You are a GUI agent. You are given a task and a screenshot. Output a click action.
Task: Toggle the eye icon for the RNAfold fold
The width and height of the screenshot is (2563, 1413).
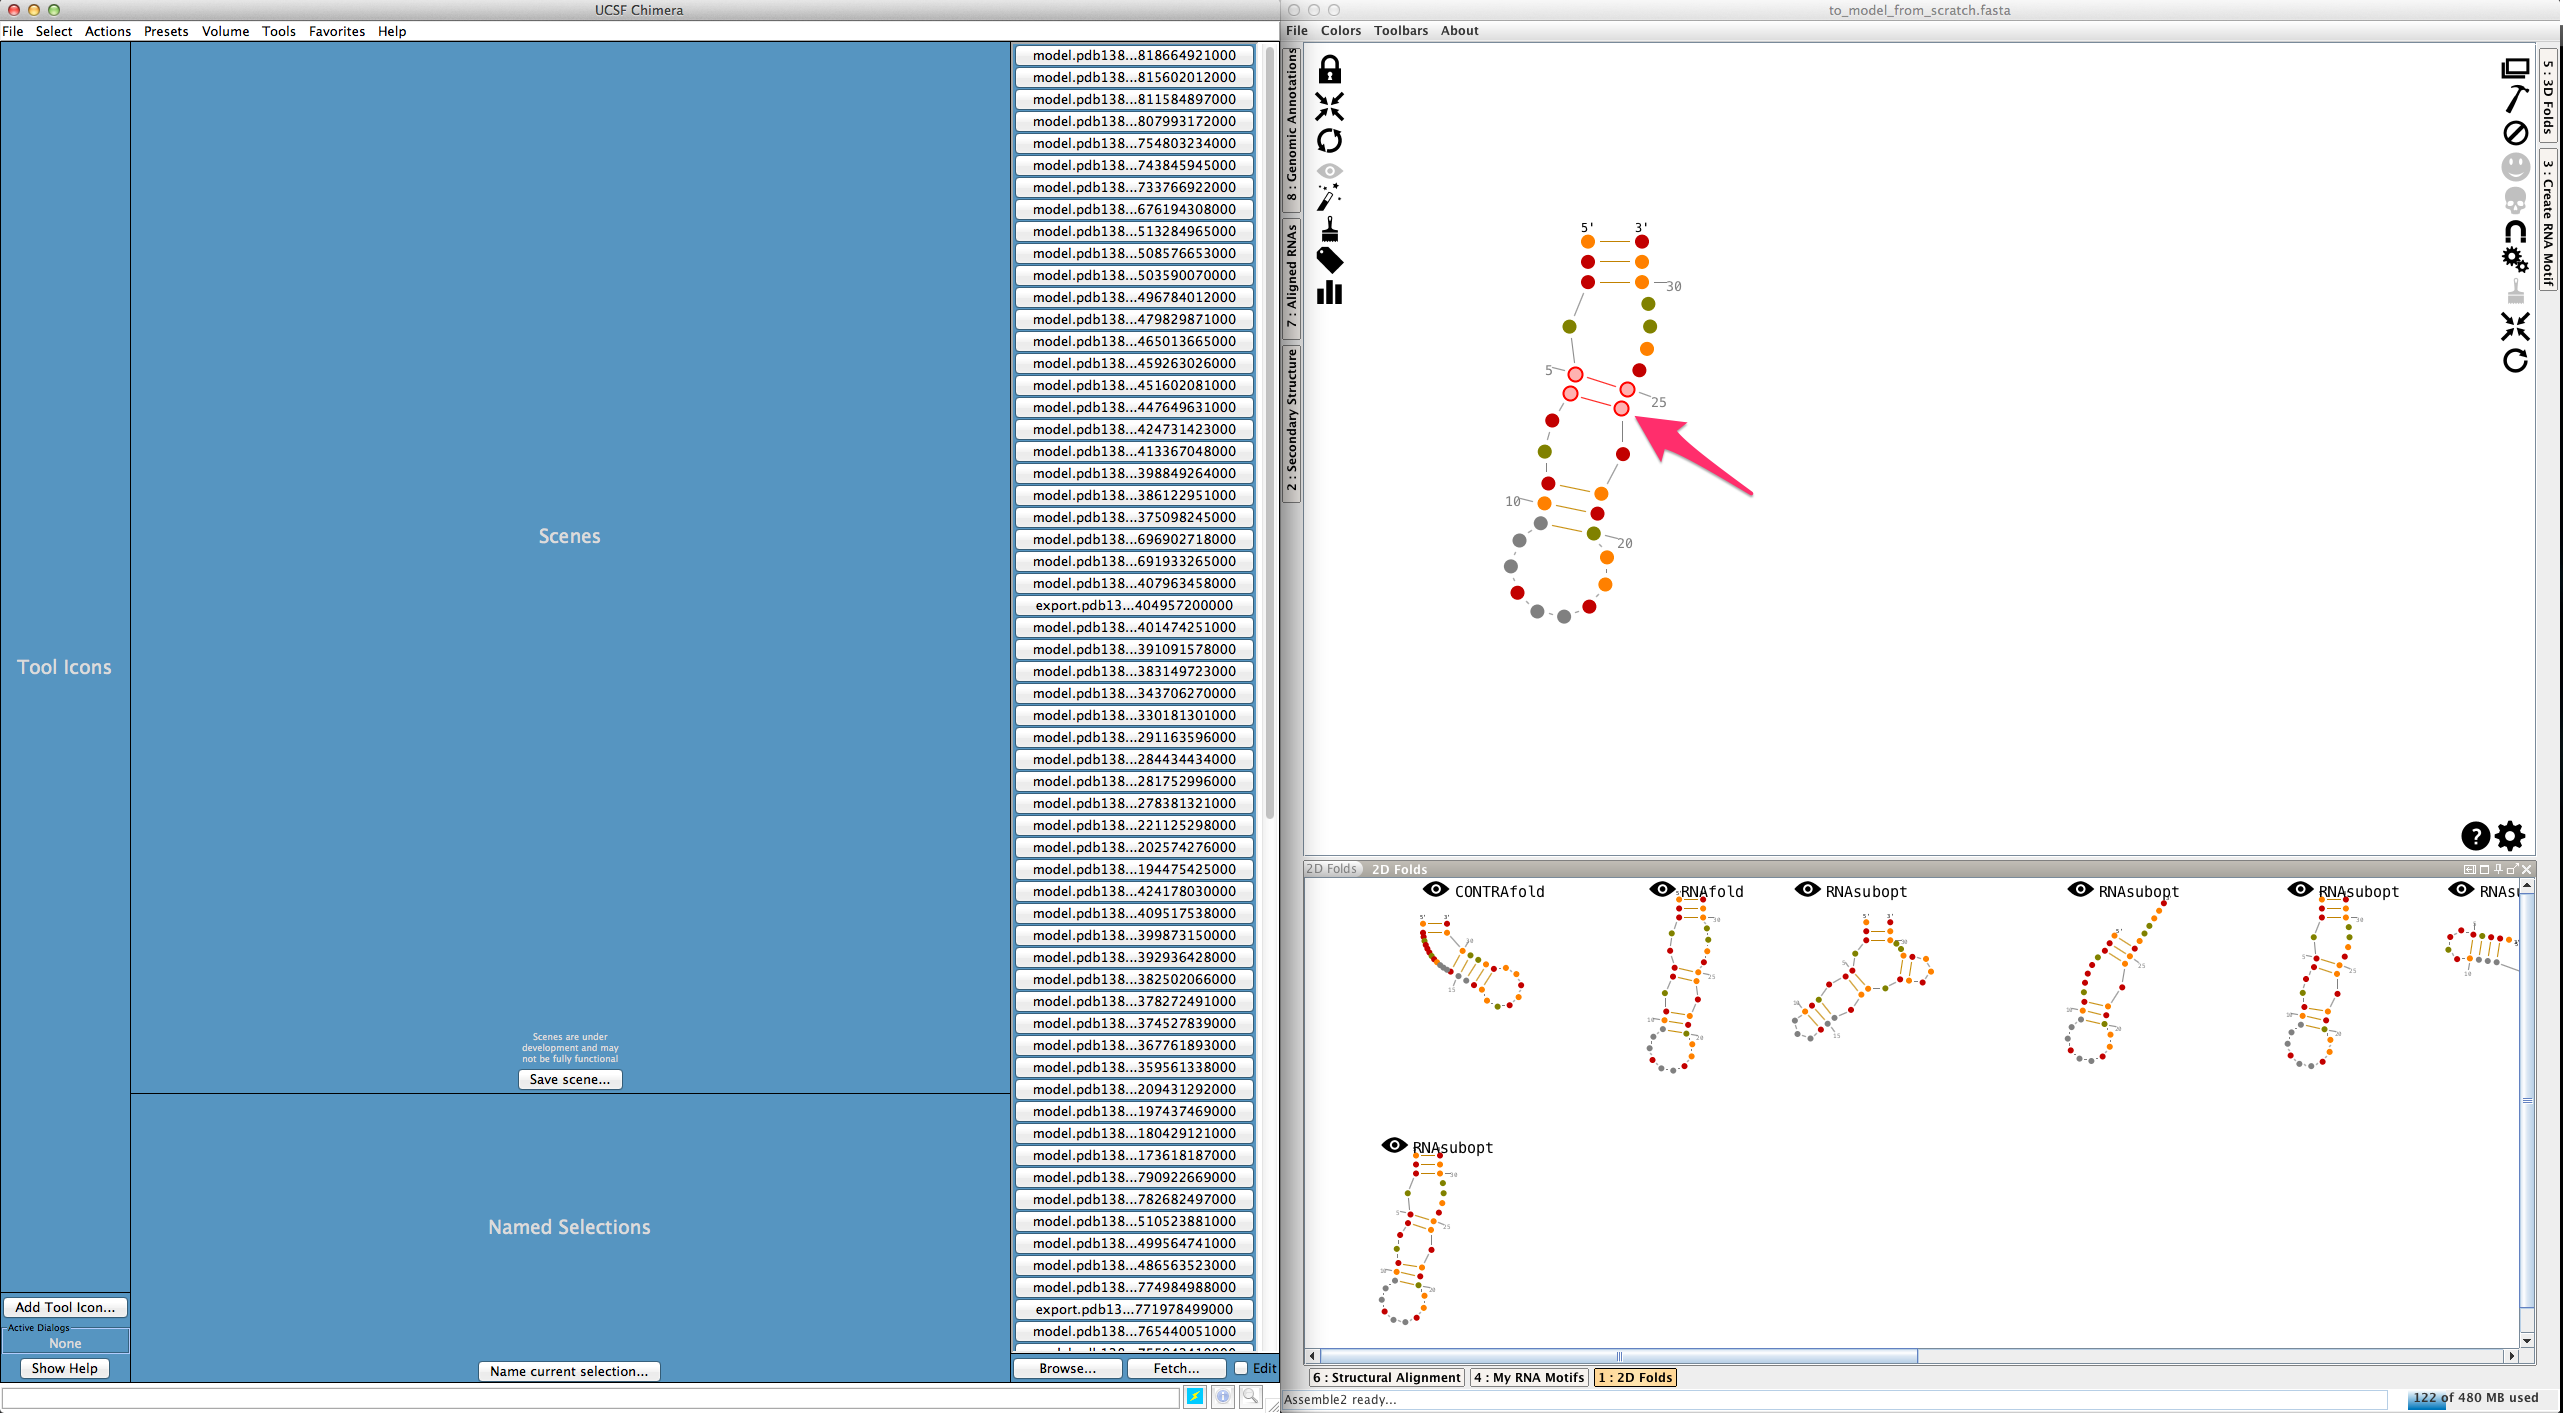point(1662,889)
